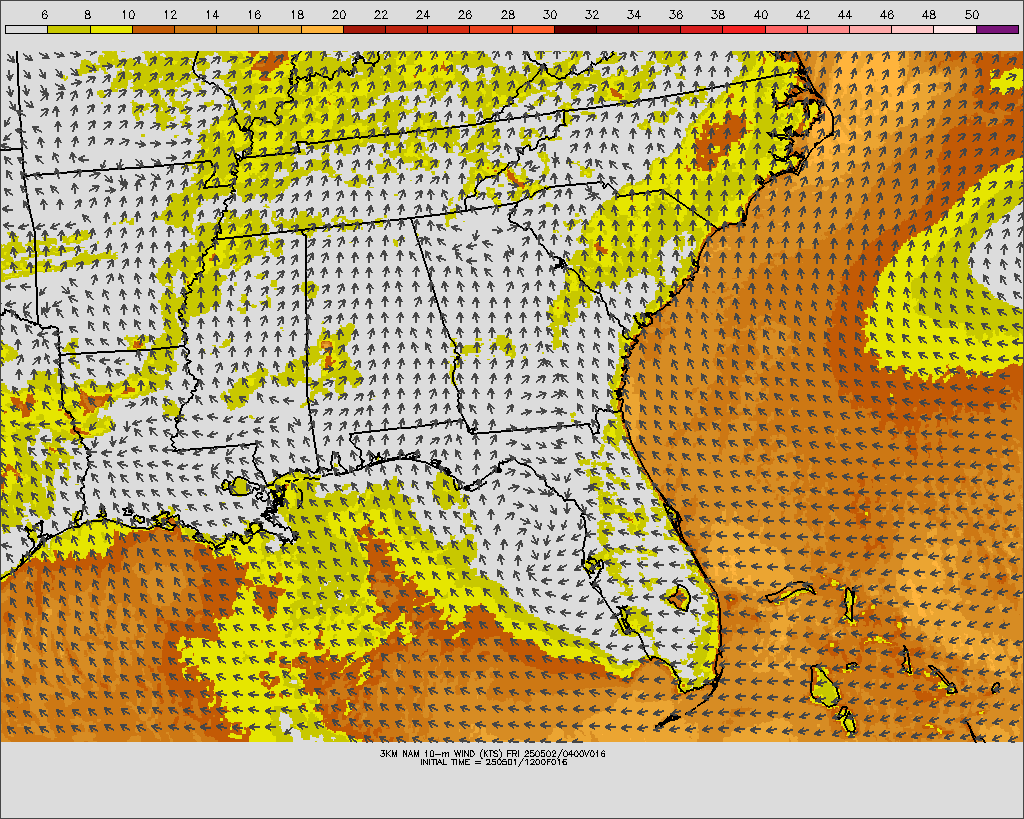
Task: Pick the legend swatch between 24 and 26
Action: pyautogui.click(x=449, y=29)
